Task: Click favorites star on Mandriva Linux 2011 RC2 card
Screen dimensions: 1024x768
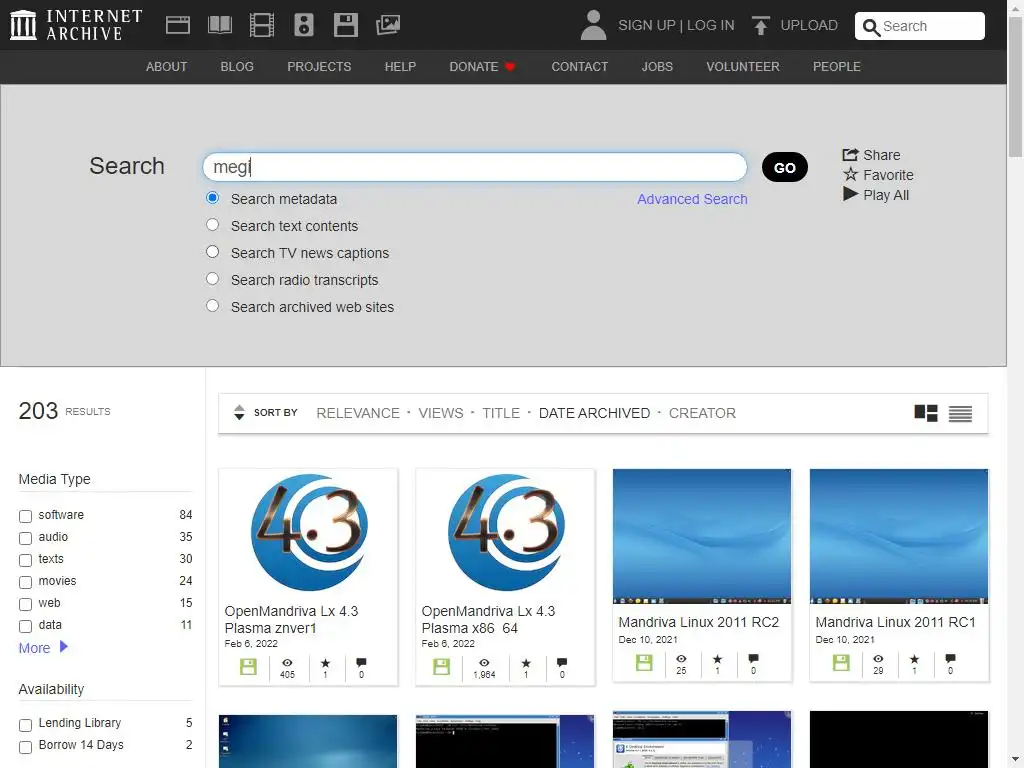Action: point(717,659)
